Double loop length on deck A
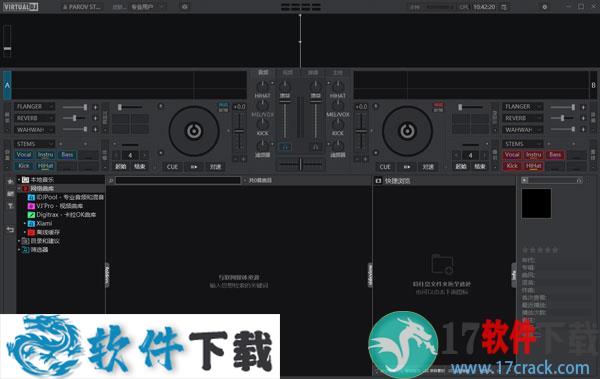This screenshot has height=379, width=600. pos(144,155)
